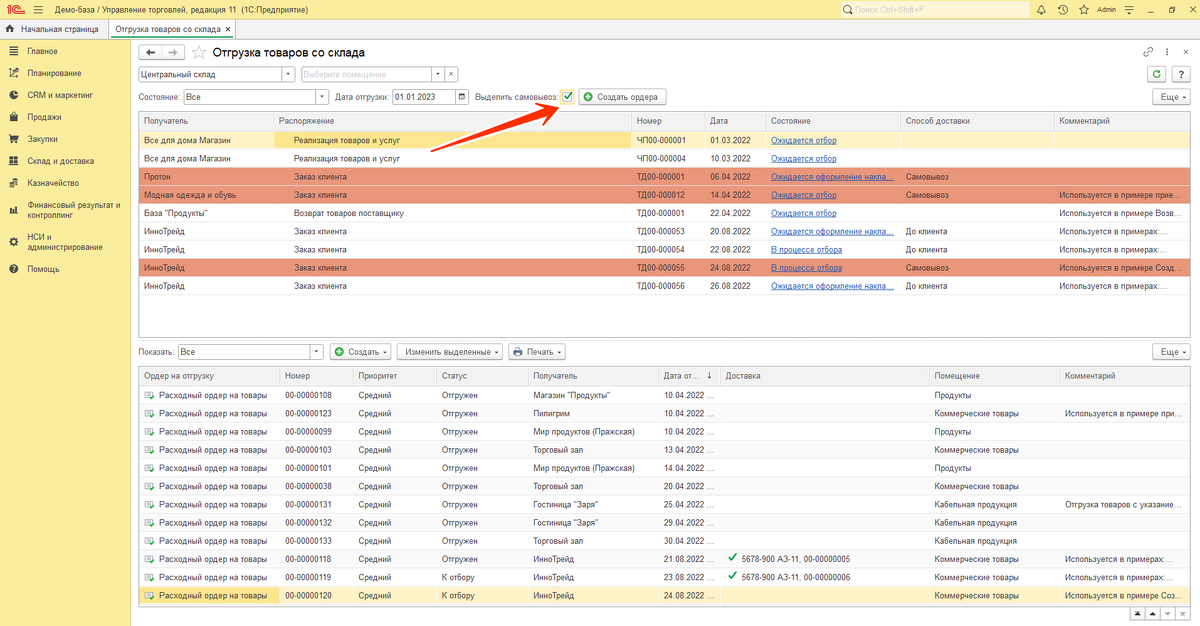Screen dimensions: 1200x626
Task: Switch to Начальная страница tab
Action: 53,29
